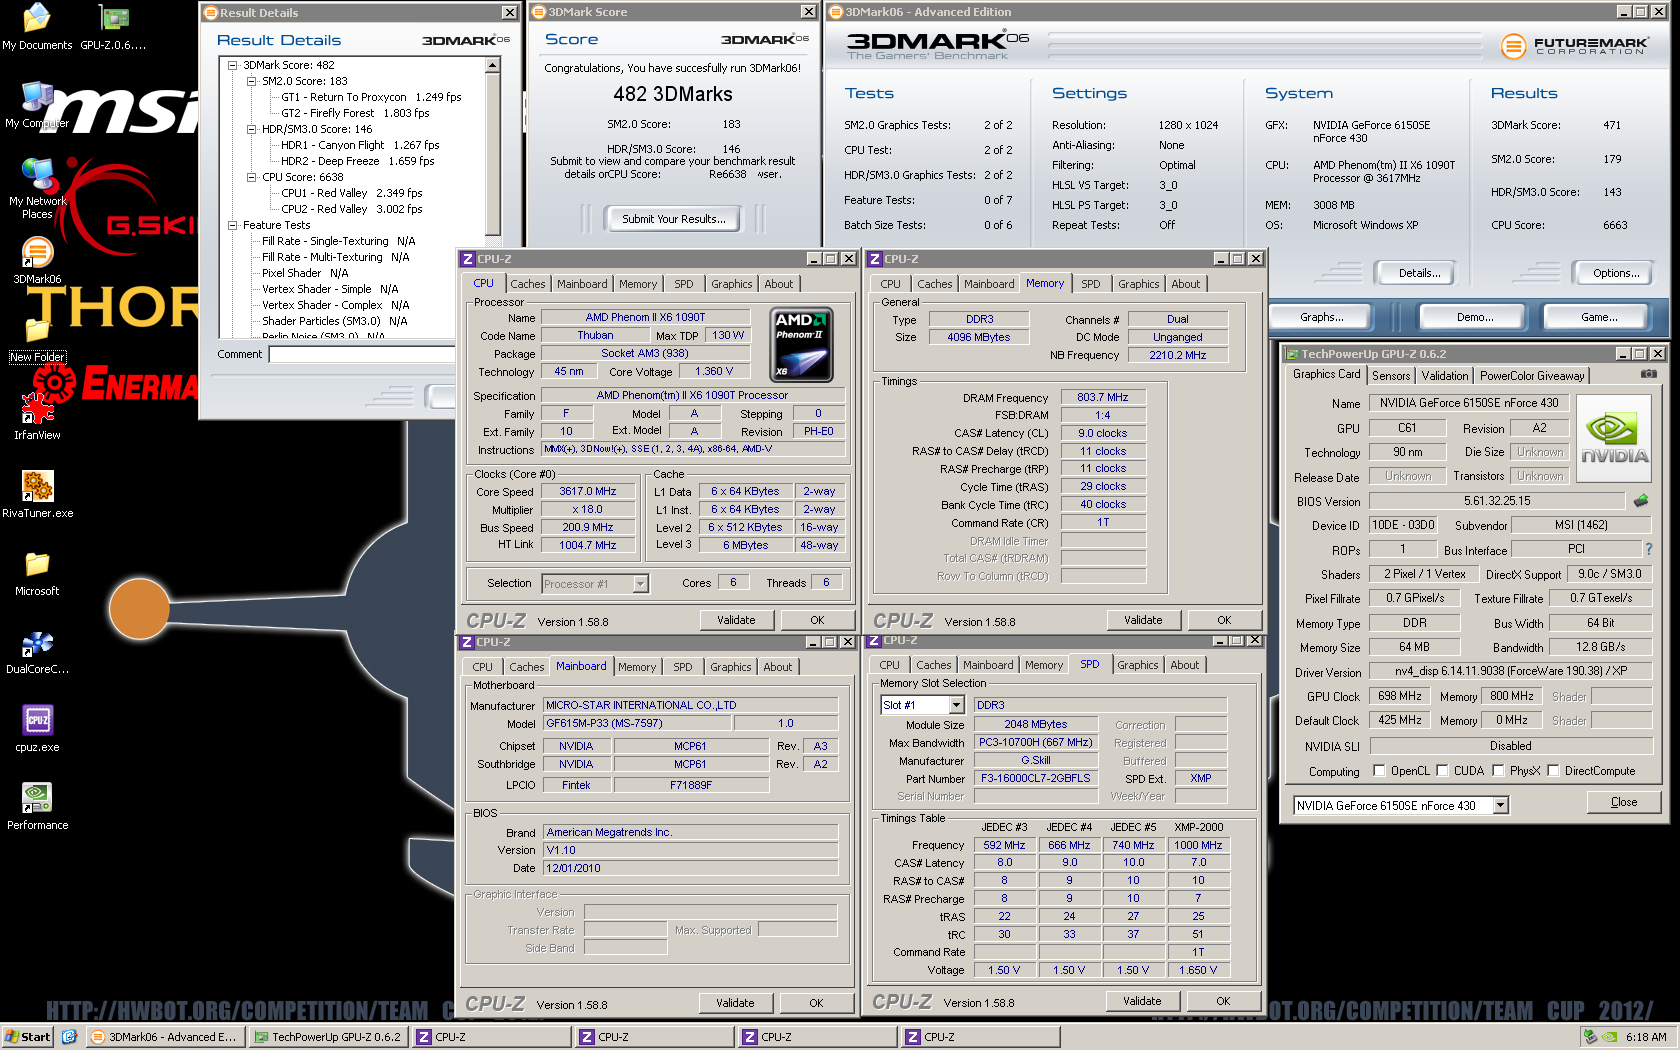
Task: Enable the OpenCL checkbox in GPU-Z
Action: point(1380,771)
